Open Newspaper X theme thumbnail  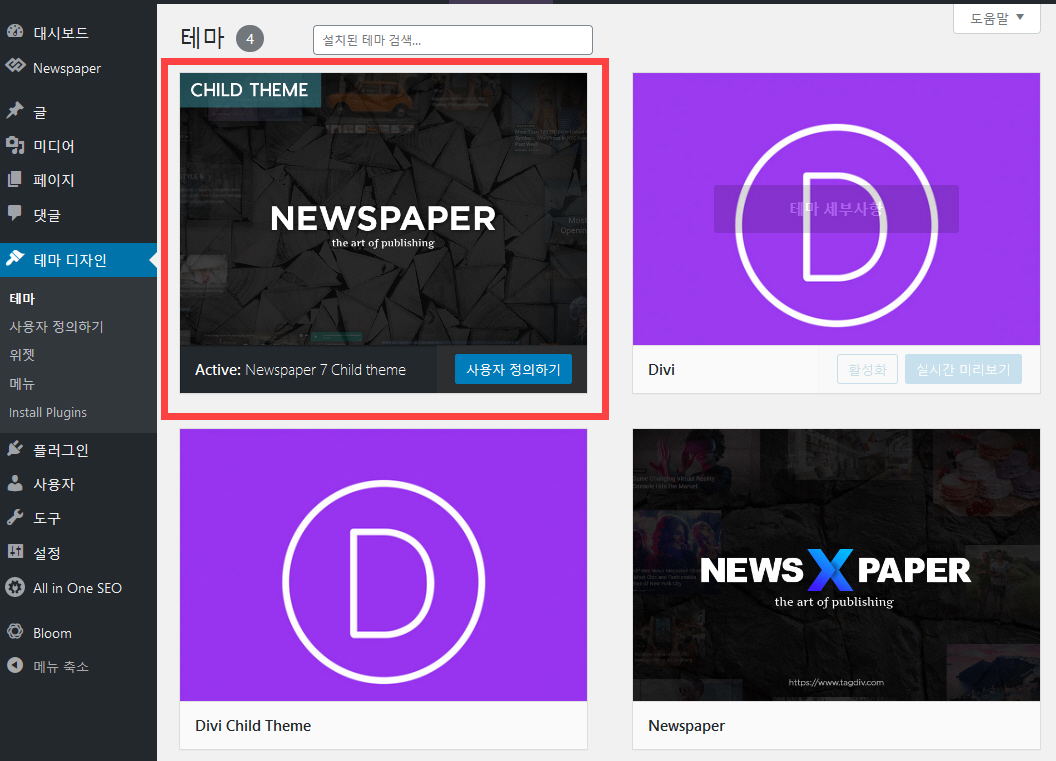[x=836, y=565]
